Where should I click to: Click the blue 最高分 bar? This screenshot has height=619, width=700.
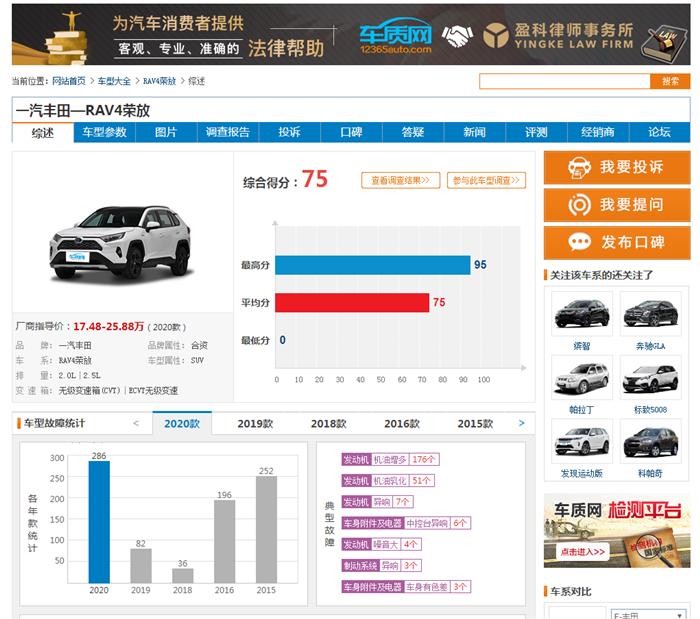(373, 265)
